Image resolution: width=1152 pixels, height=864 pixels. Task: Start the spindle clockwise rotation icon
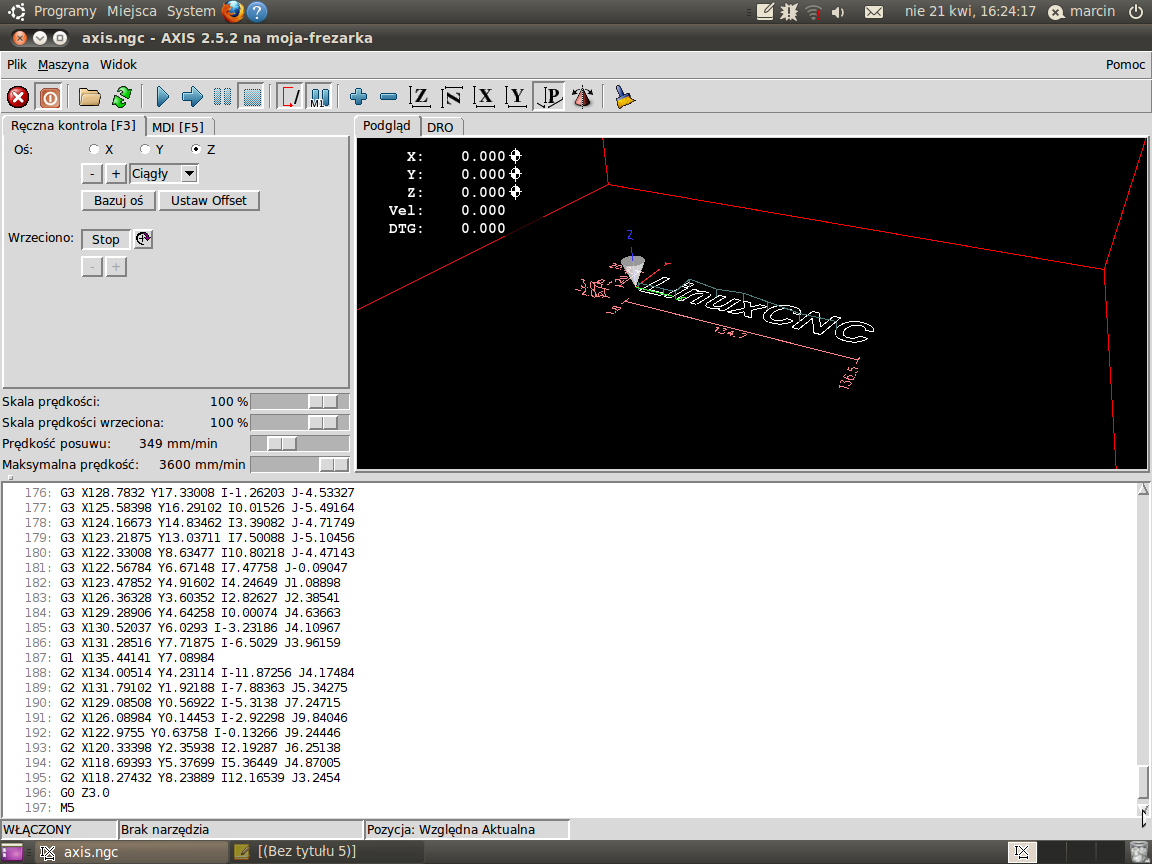pos(143,239)
